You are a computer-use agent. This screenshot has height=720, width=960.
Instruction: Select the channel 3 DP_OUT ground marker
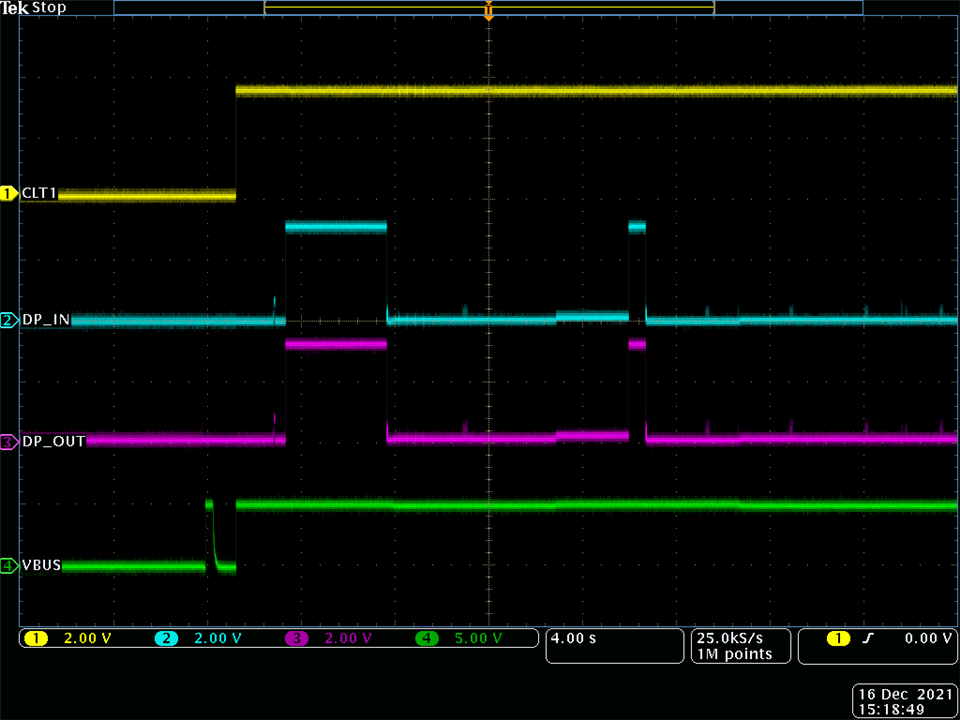9,441
